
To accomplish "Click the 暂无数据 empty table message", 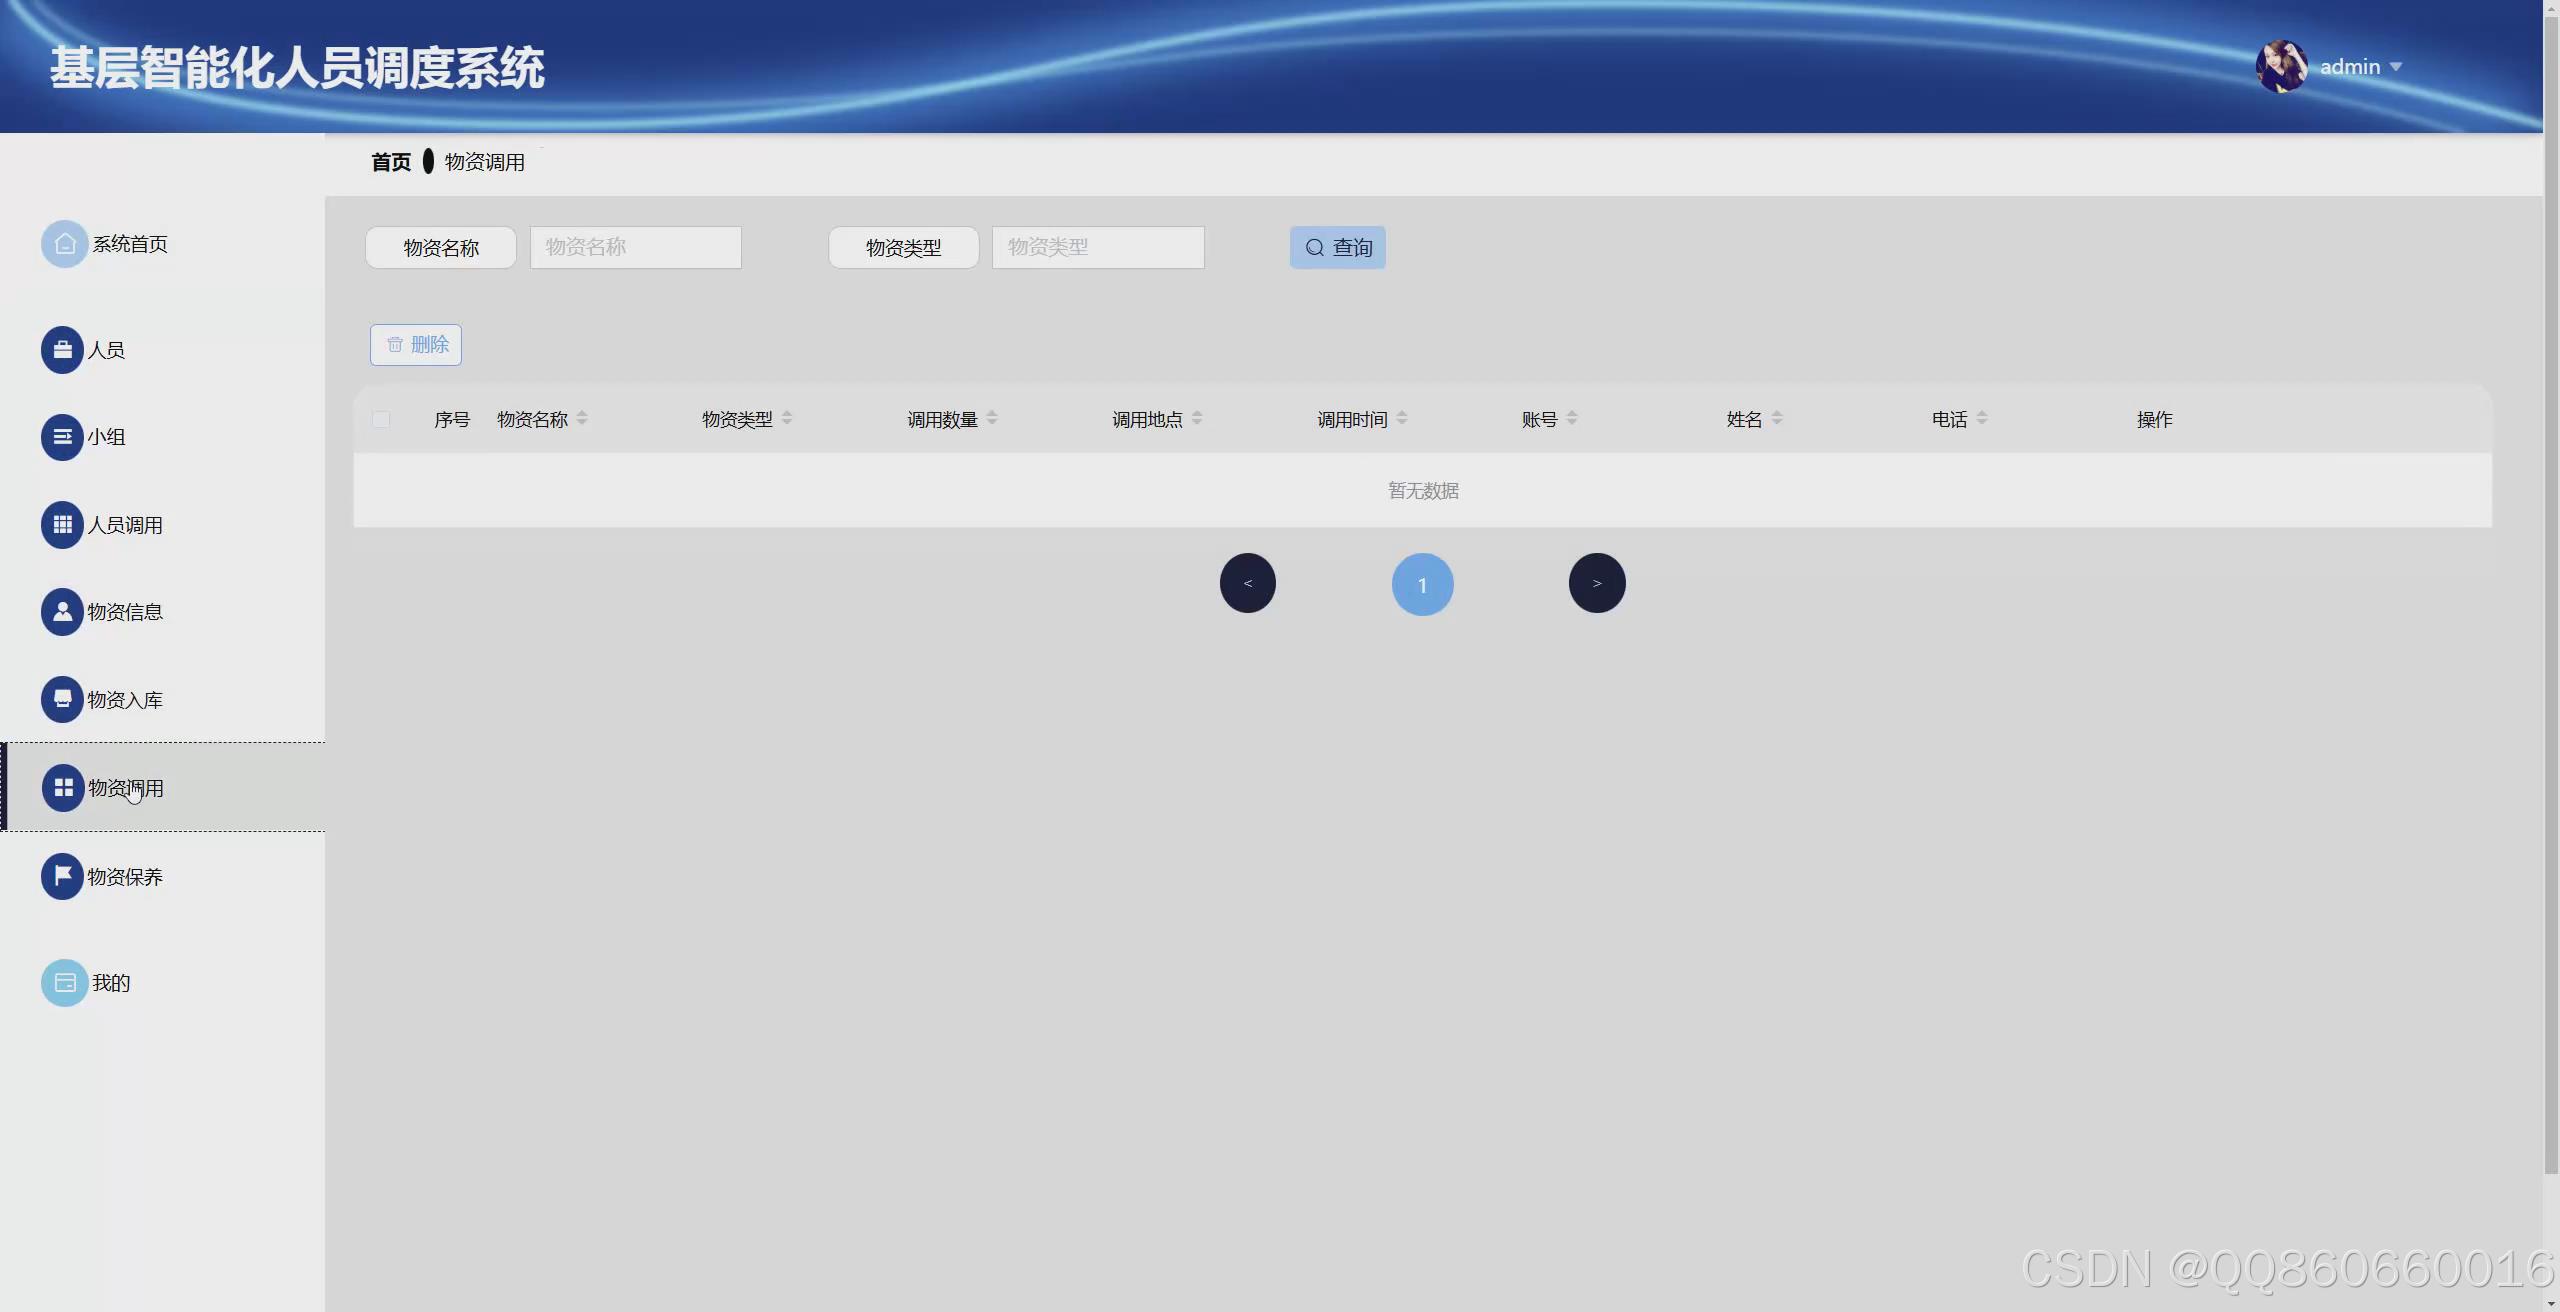I will pyautogui.click(x=1423, y=491).
